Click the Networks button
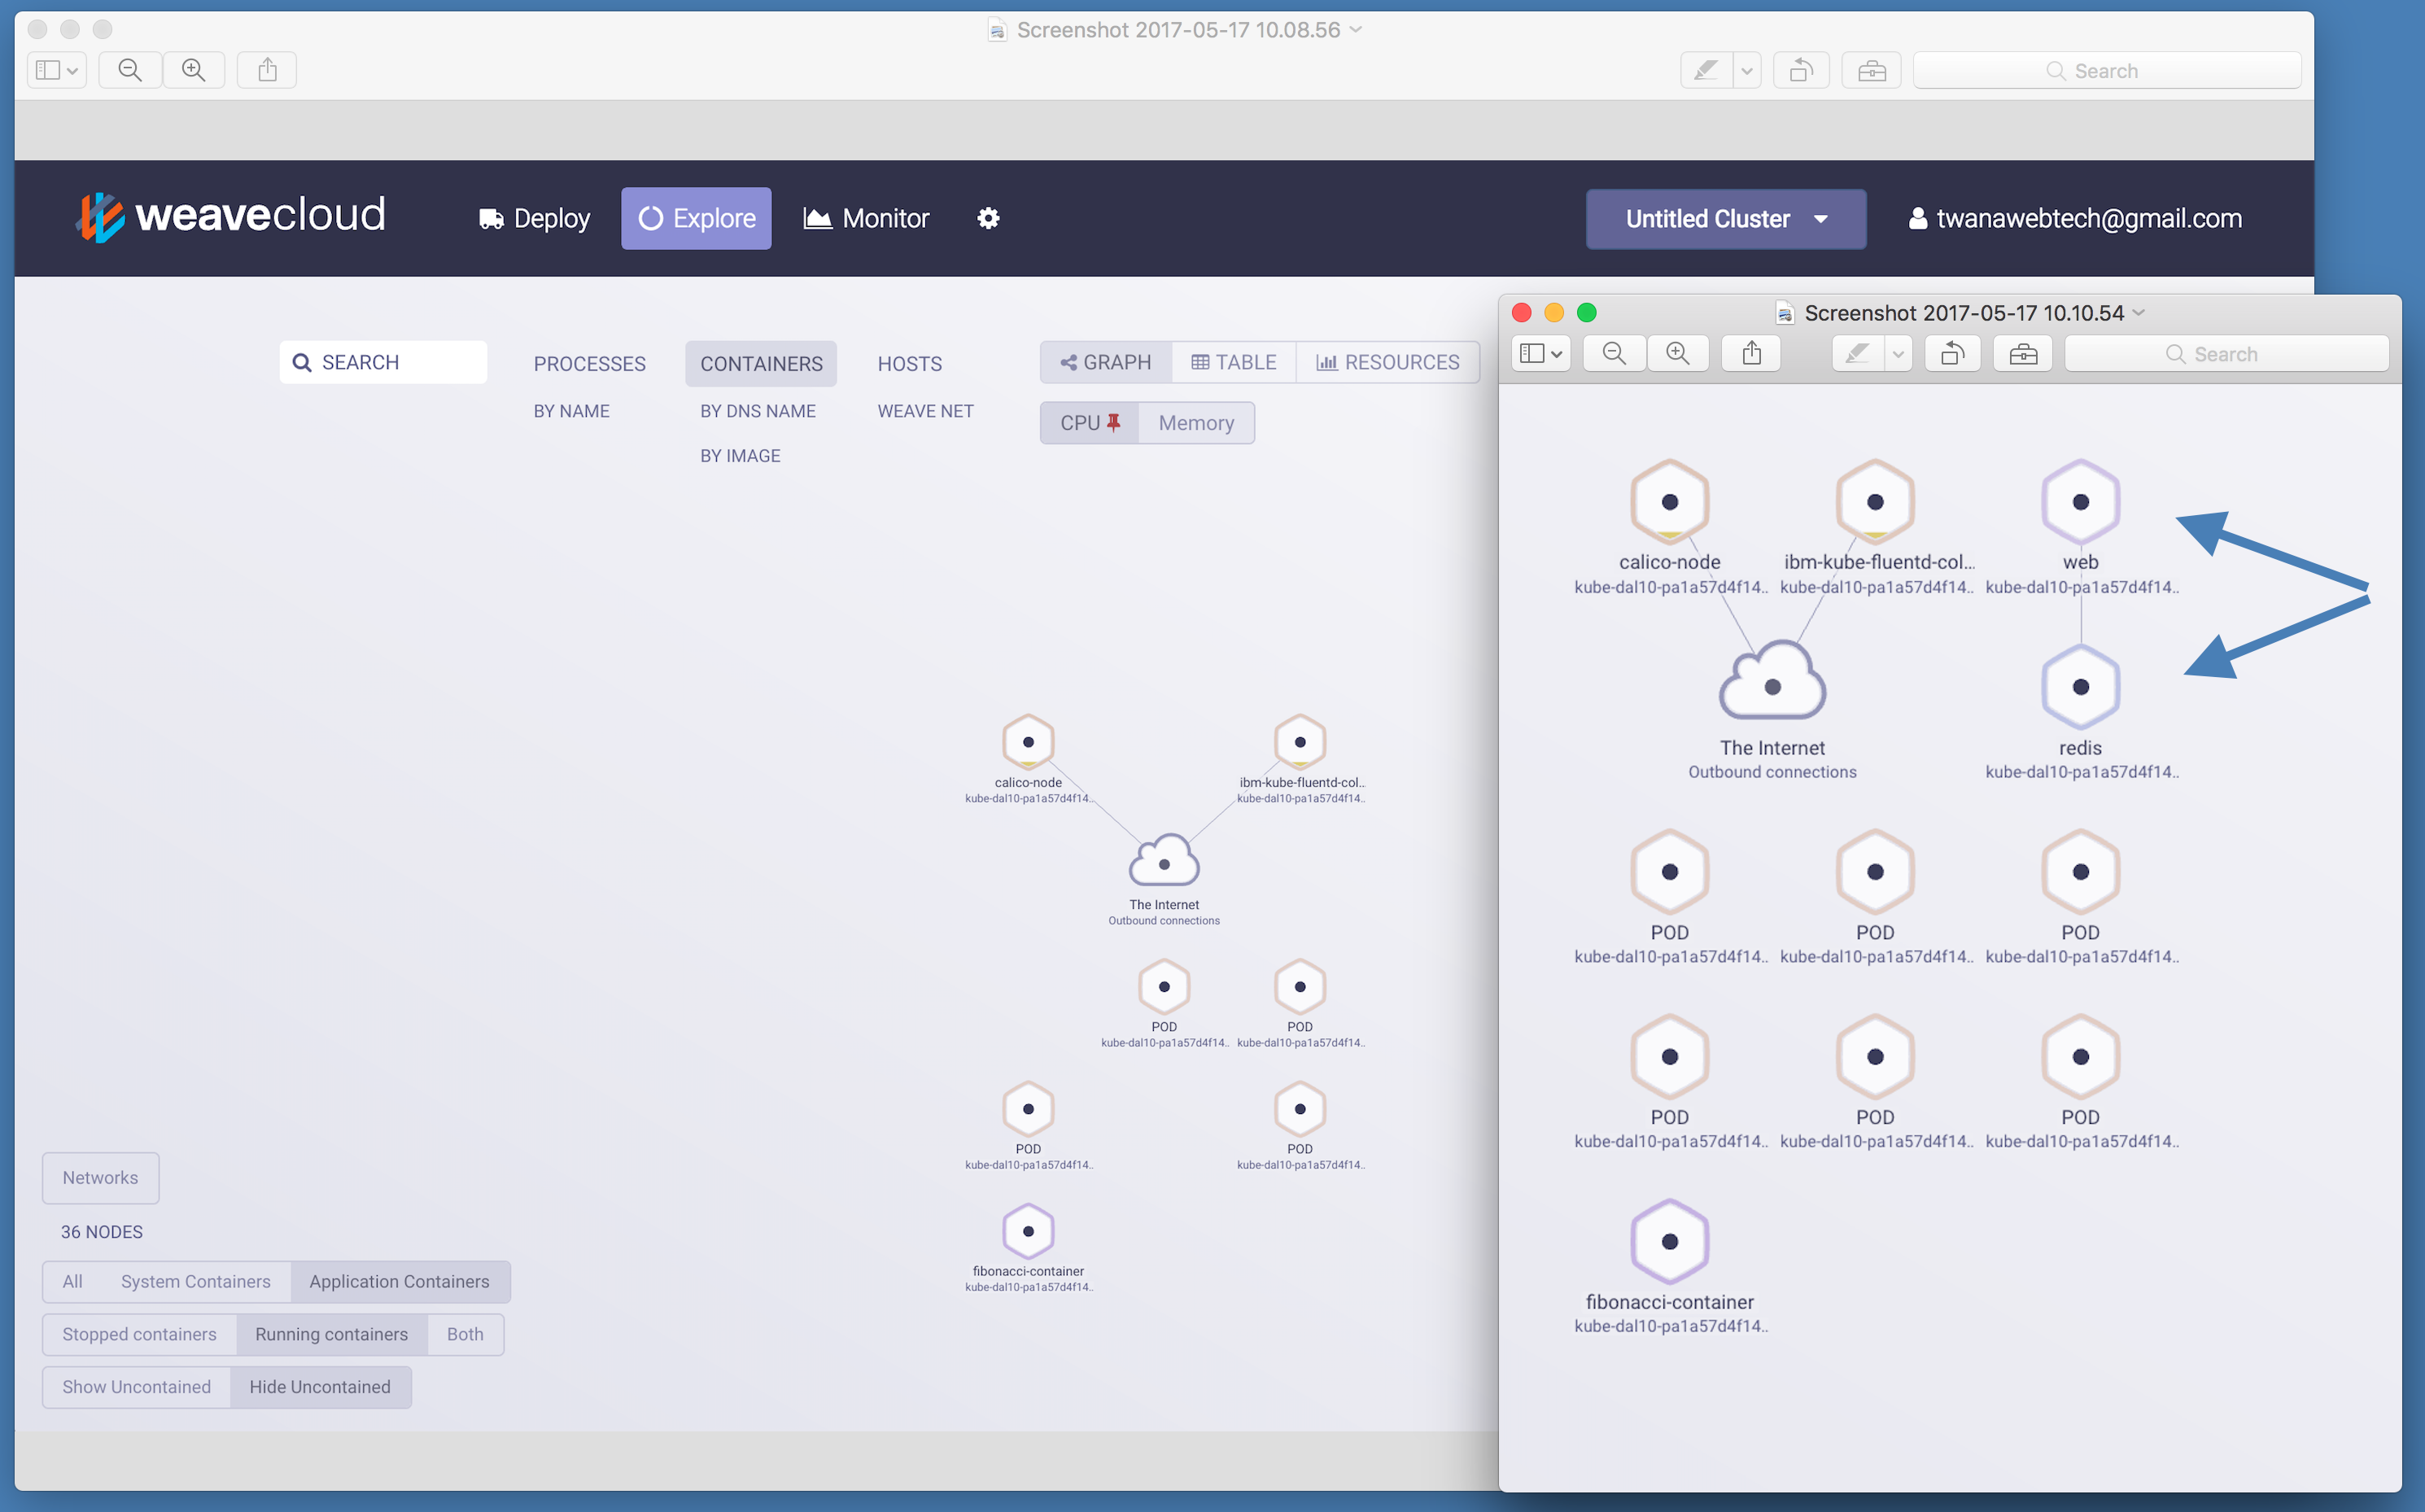This screenshot has height=1512, width=2425. pos(100,1178)
